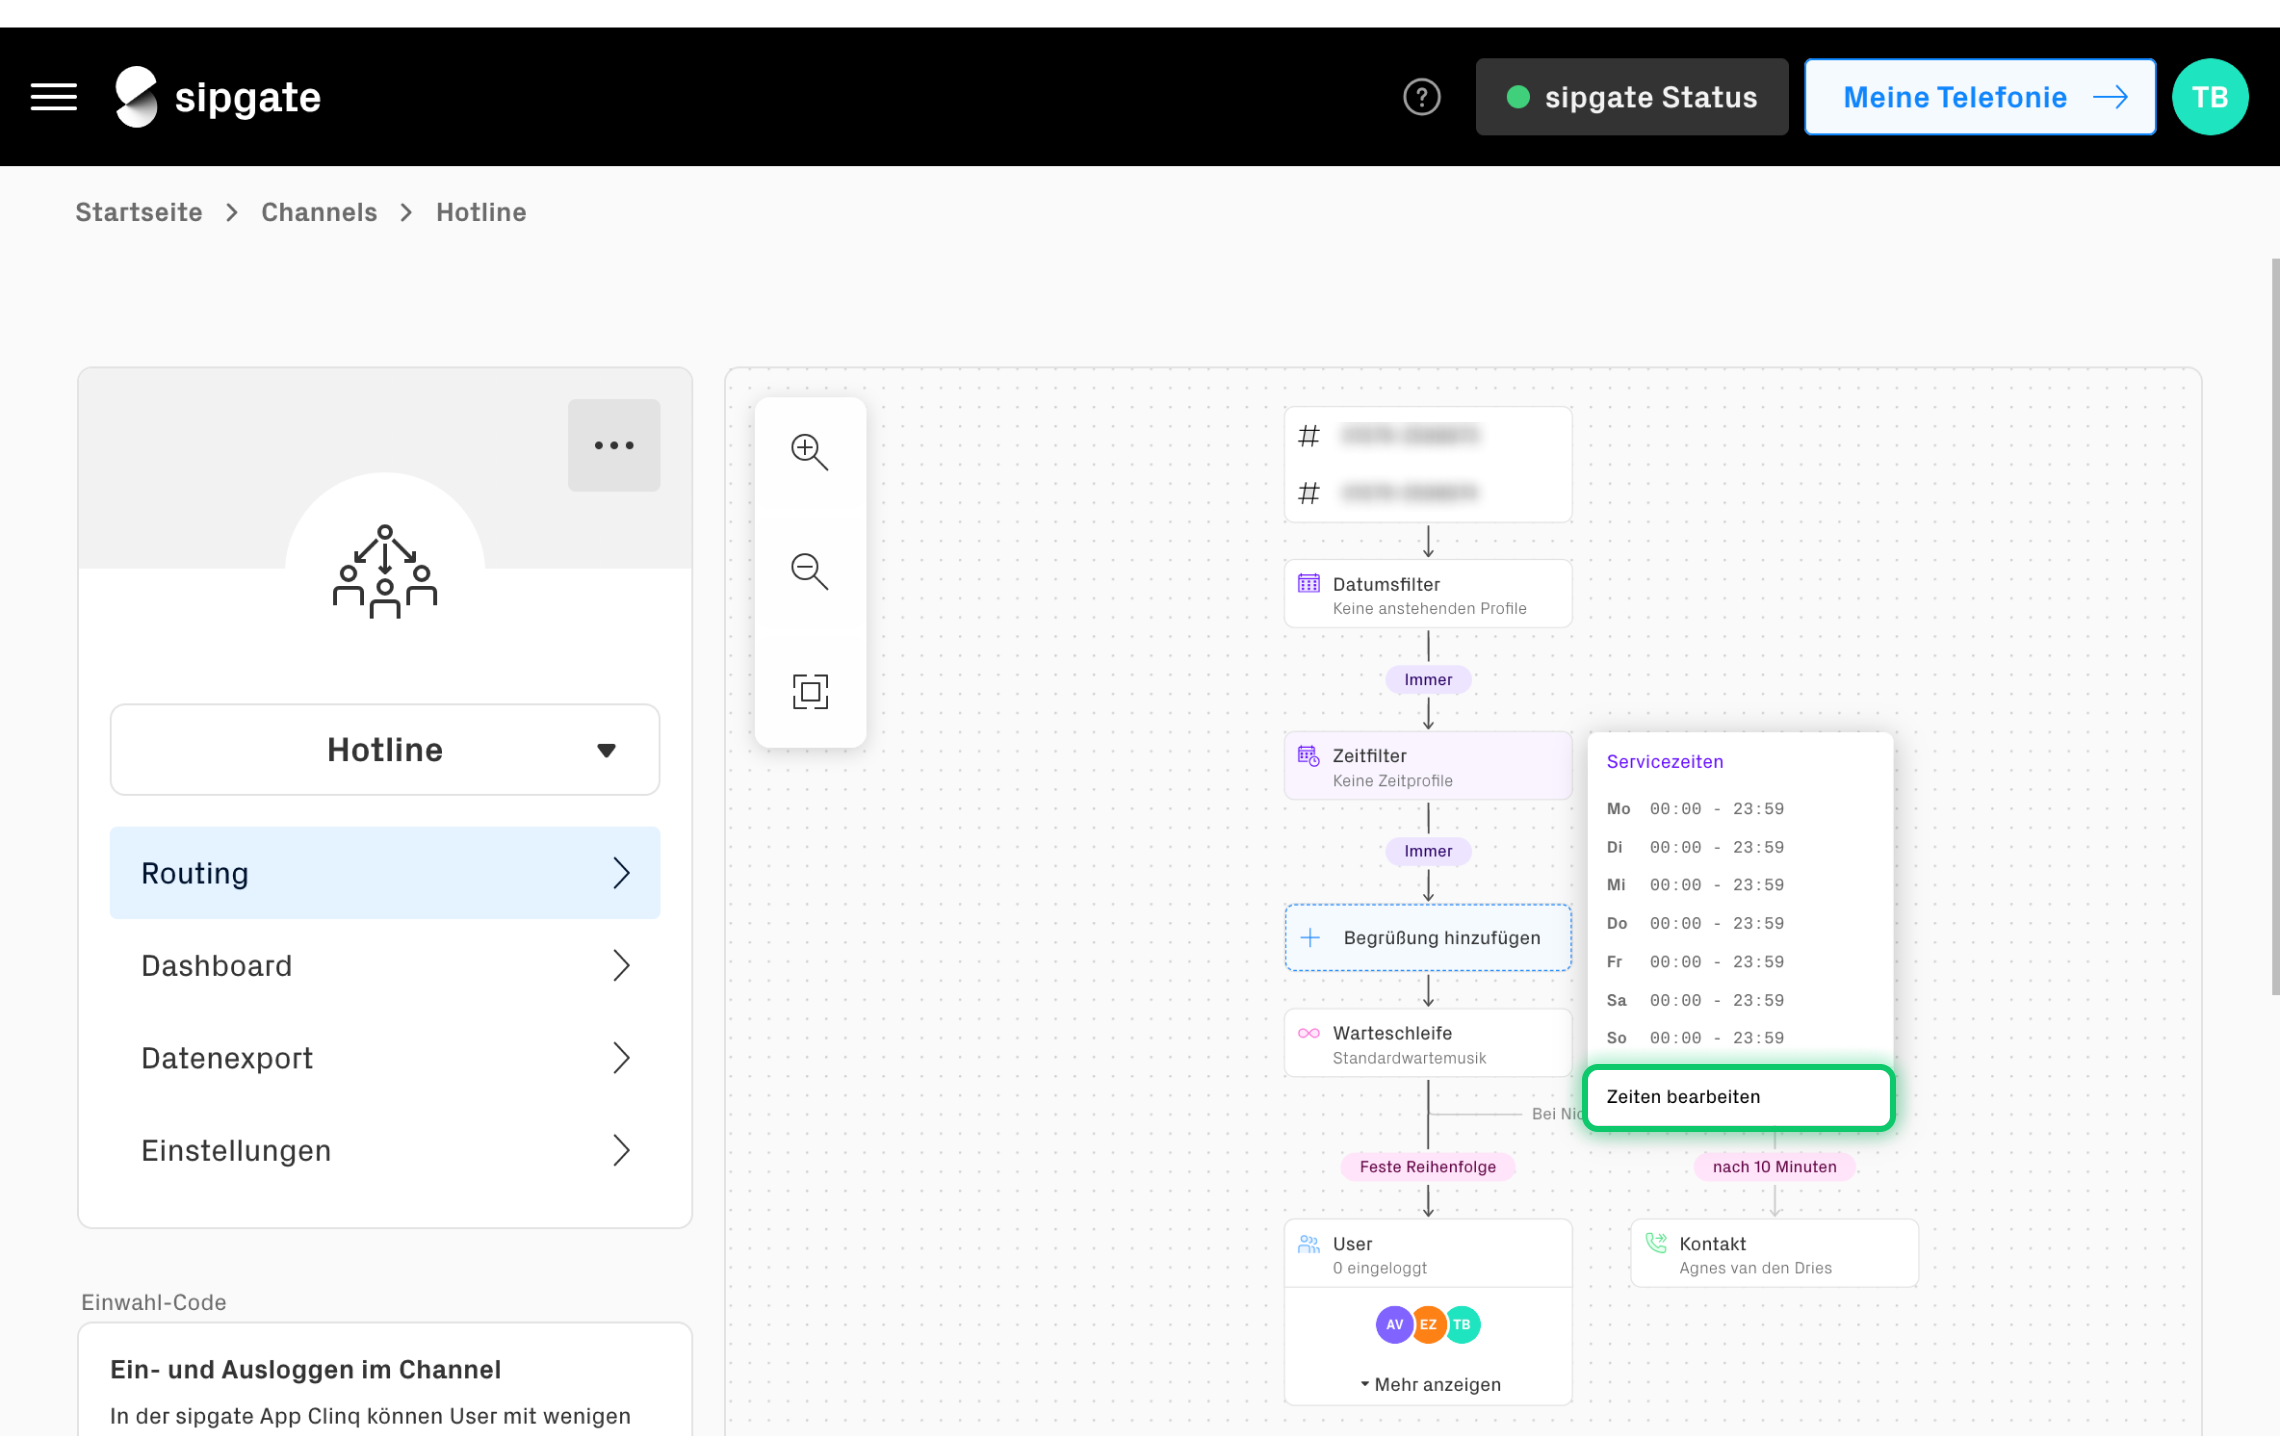Click the sipgate logo
The image size is (2280, 1436).
[x=218, y=97]
